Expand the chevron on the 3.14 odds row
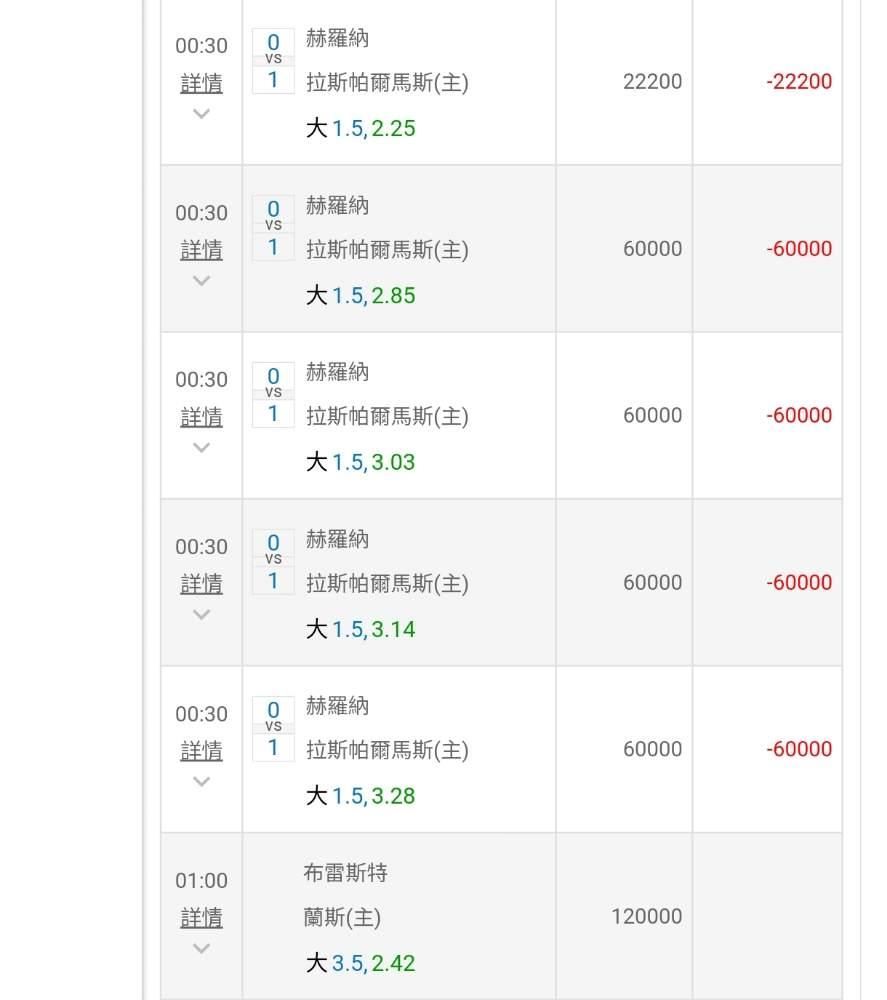 pyautogui.click(x=201, y=615)
